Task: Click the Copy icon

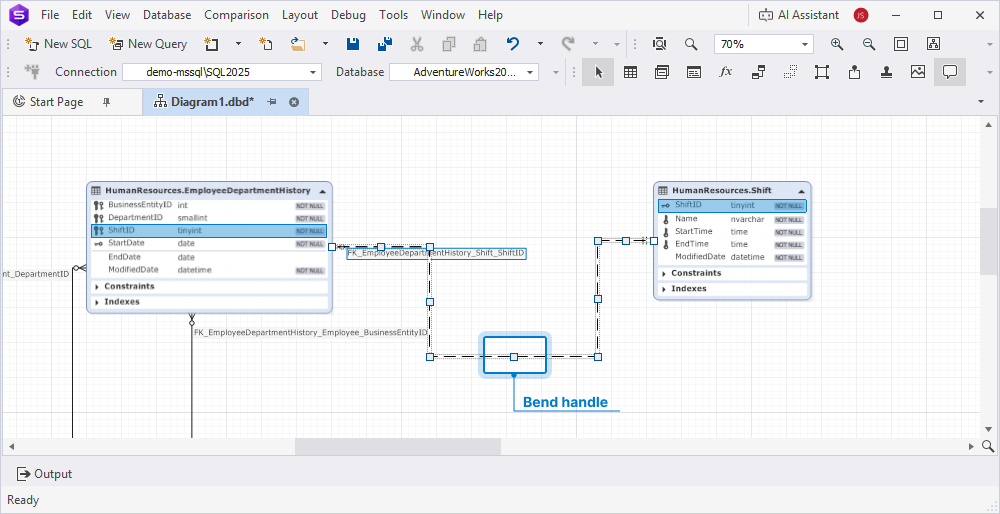Action: 449,44
